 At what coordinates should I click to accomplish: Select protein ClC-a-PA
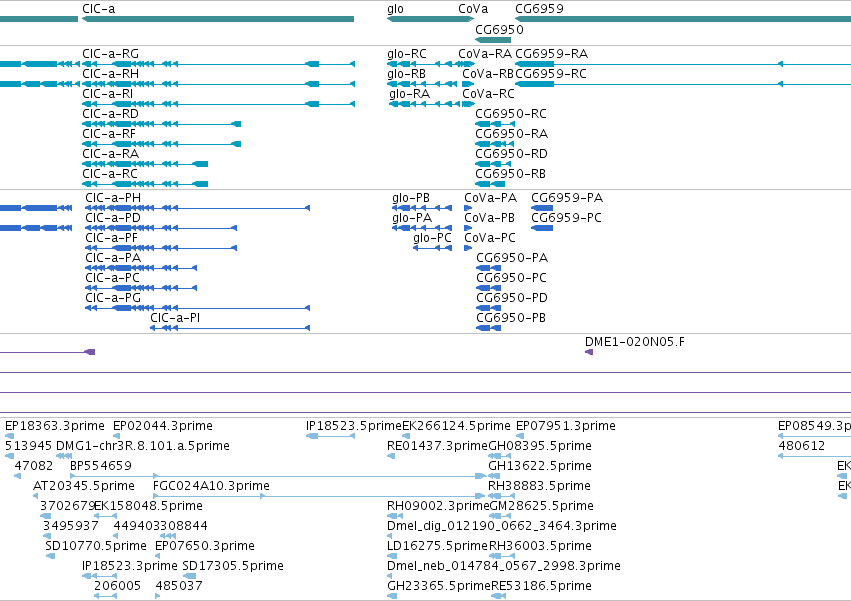pyautogui.click(x=113, y=258)
